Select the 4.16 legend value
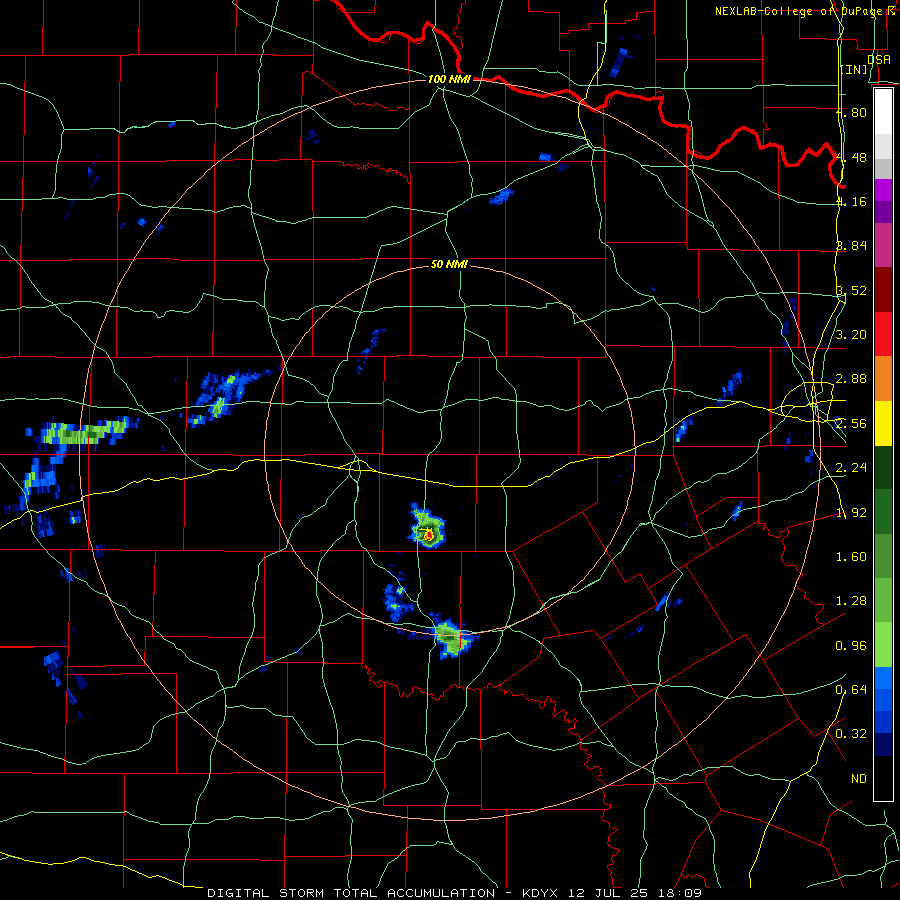 point(851,201)
